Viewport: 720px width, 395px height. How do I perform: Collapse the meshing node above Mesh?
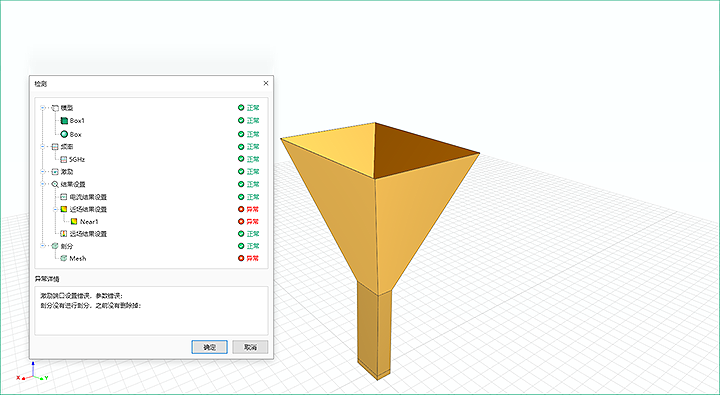click(x=43, y=246)
